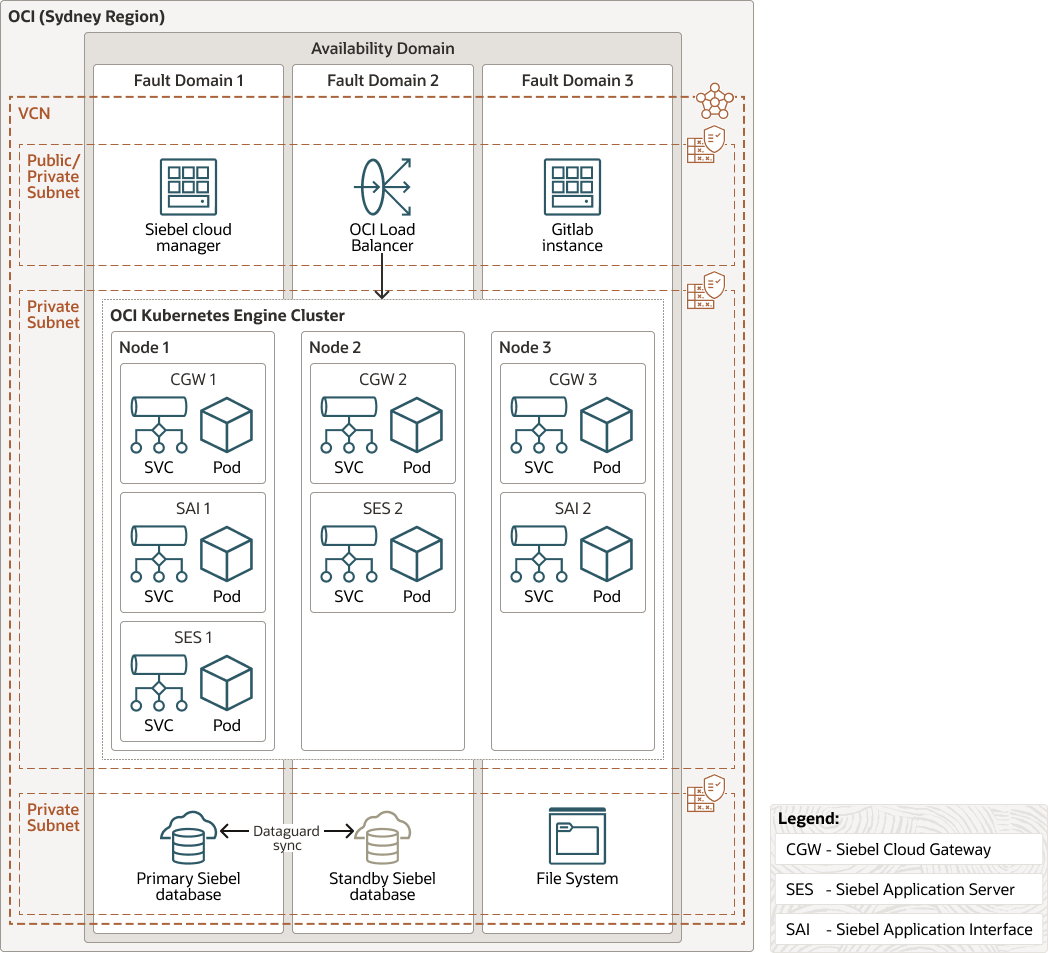Click the 'Fault Domain 2' label
This screenshot has width=1048, height=953.
pos(383,81)
